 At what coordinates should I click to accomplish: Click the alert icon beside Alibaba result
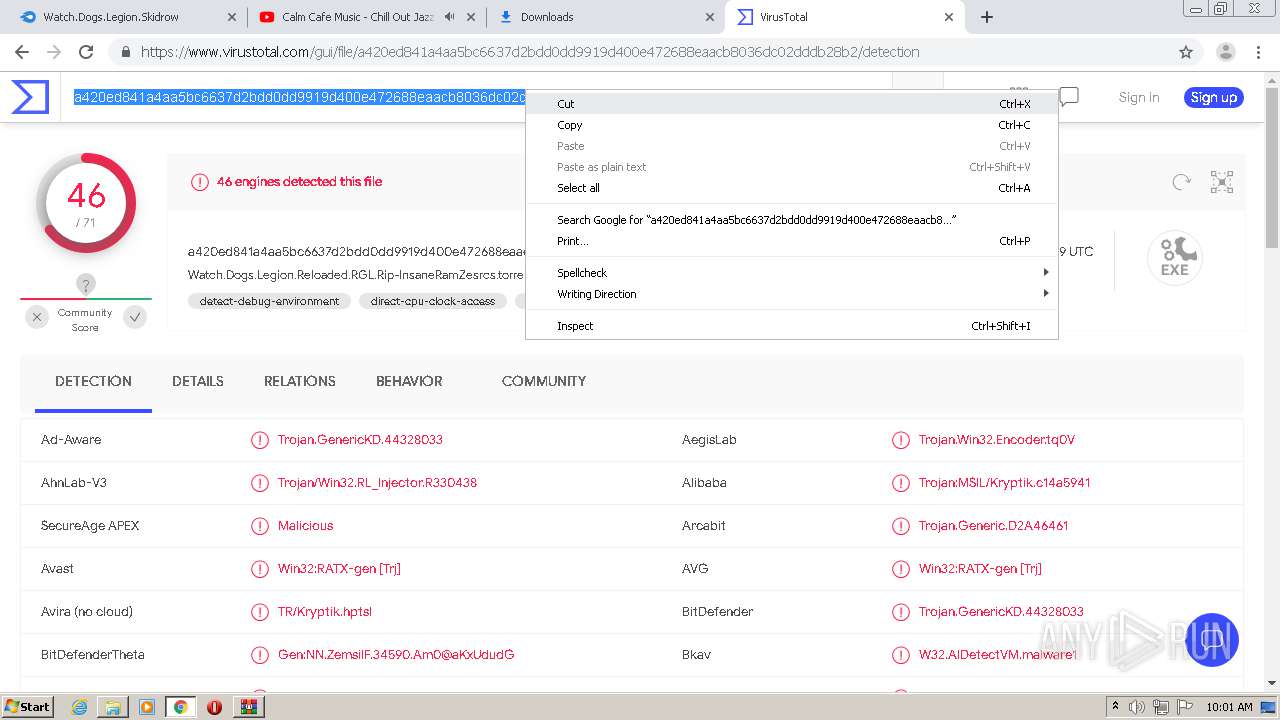[901, 483]
